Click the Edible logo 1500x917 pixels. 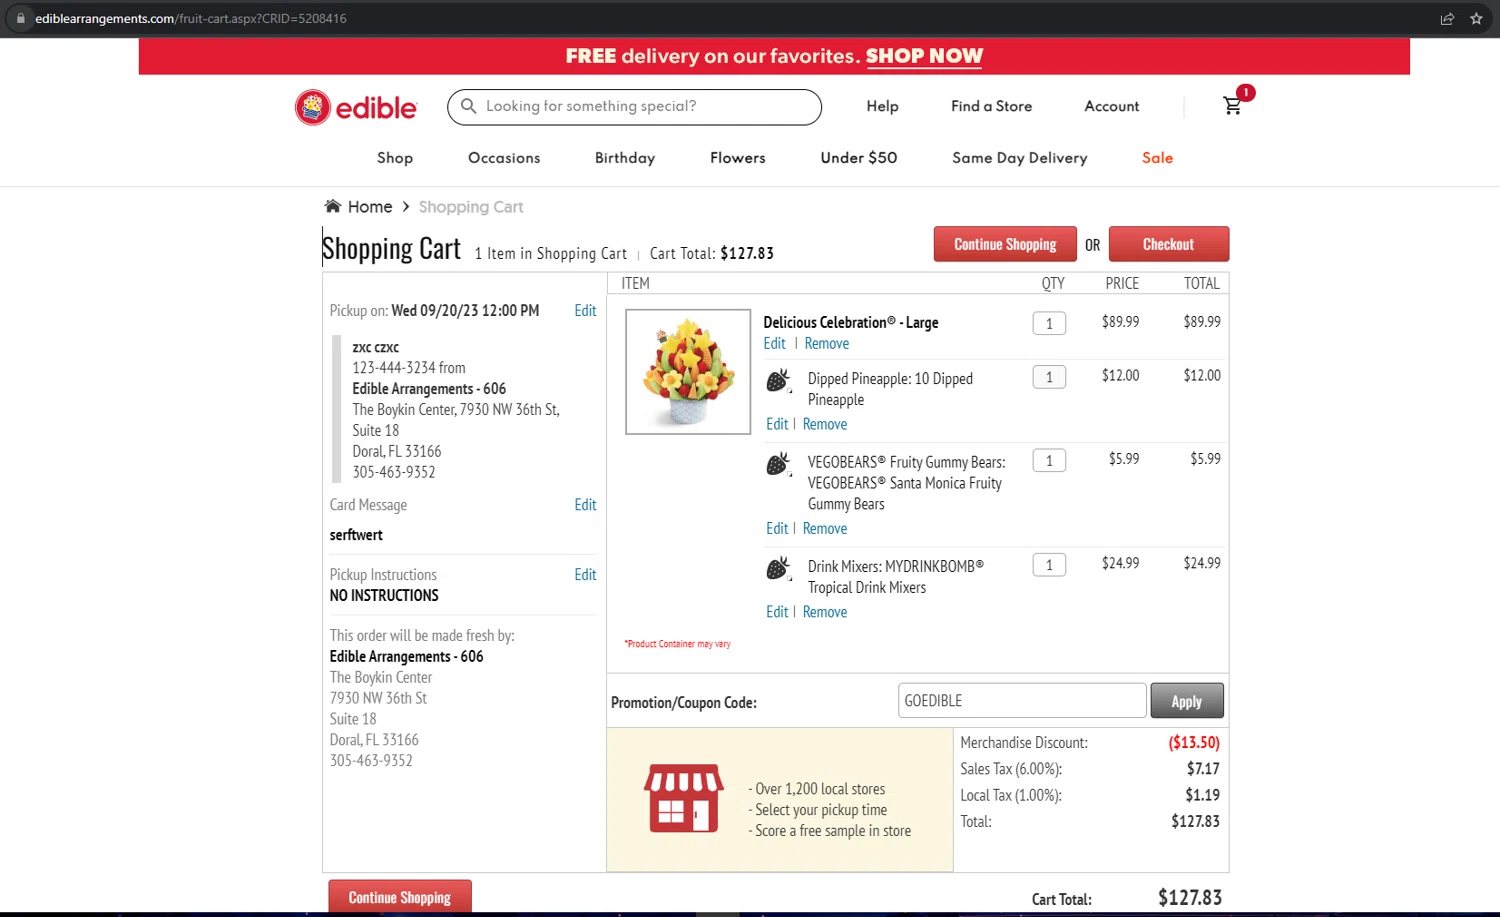(x=356, y=107)
